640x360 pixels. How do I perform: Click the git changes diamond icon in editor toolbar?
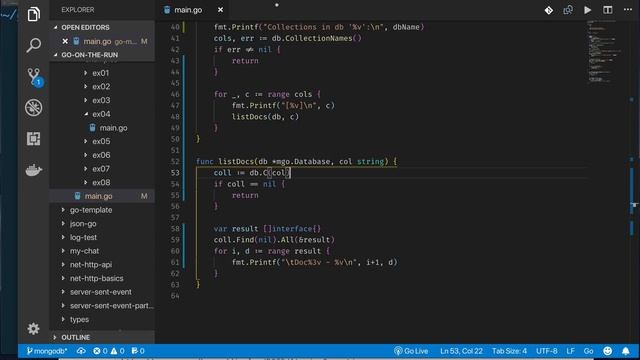pos(549,10)
